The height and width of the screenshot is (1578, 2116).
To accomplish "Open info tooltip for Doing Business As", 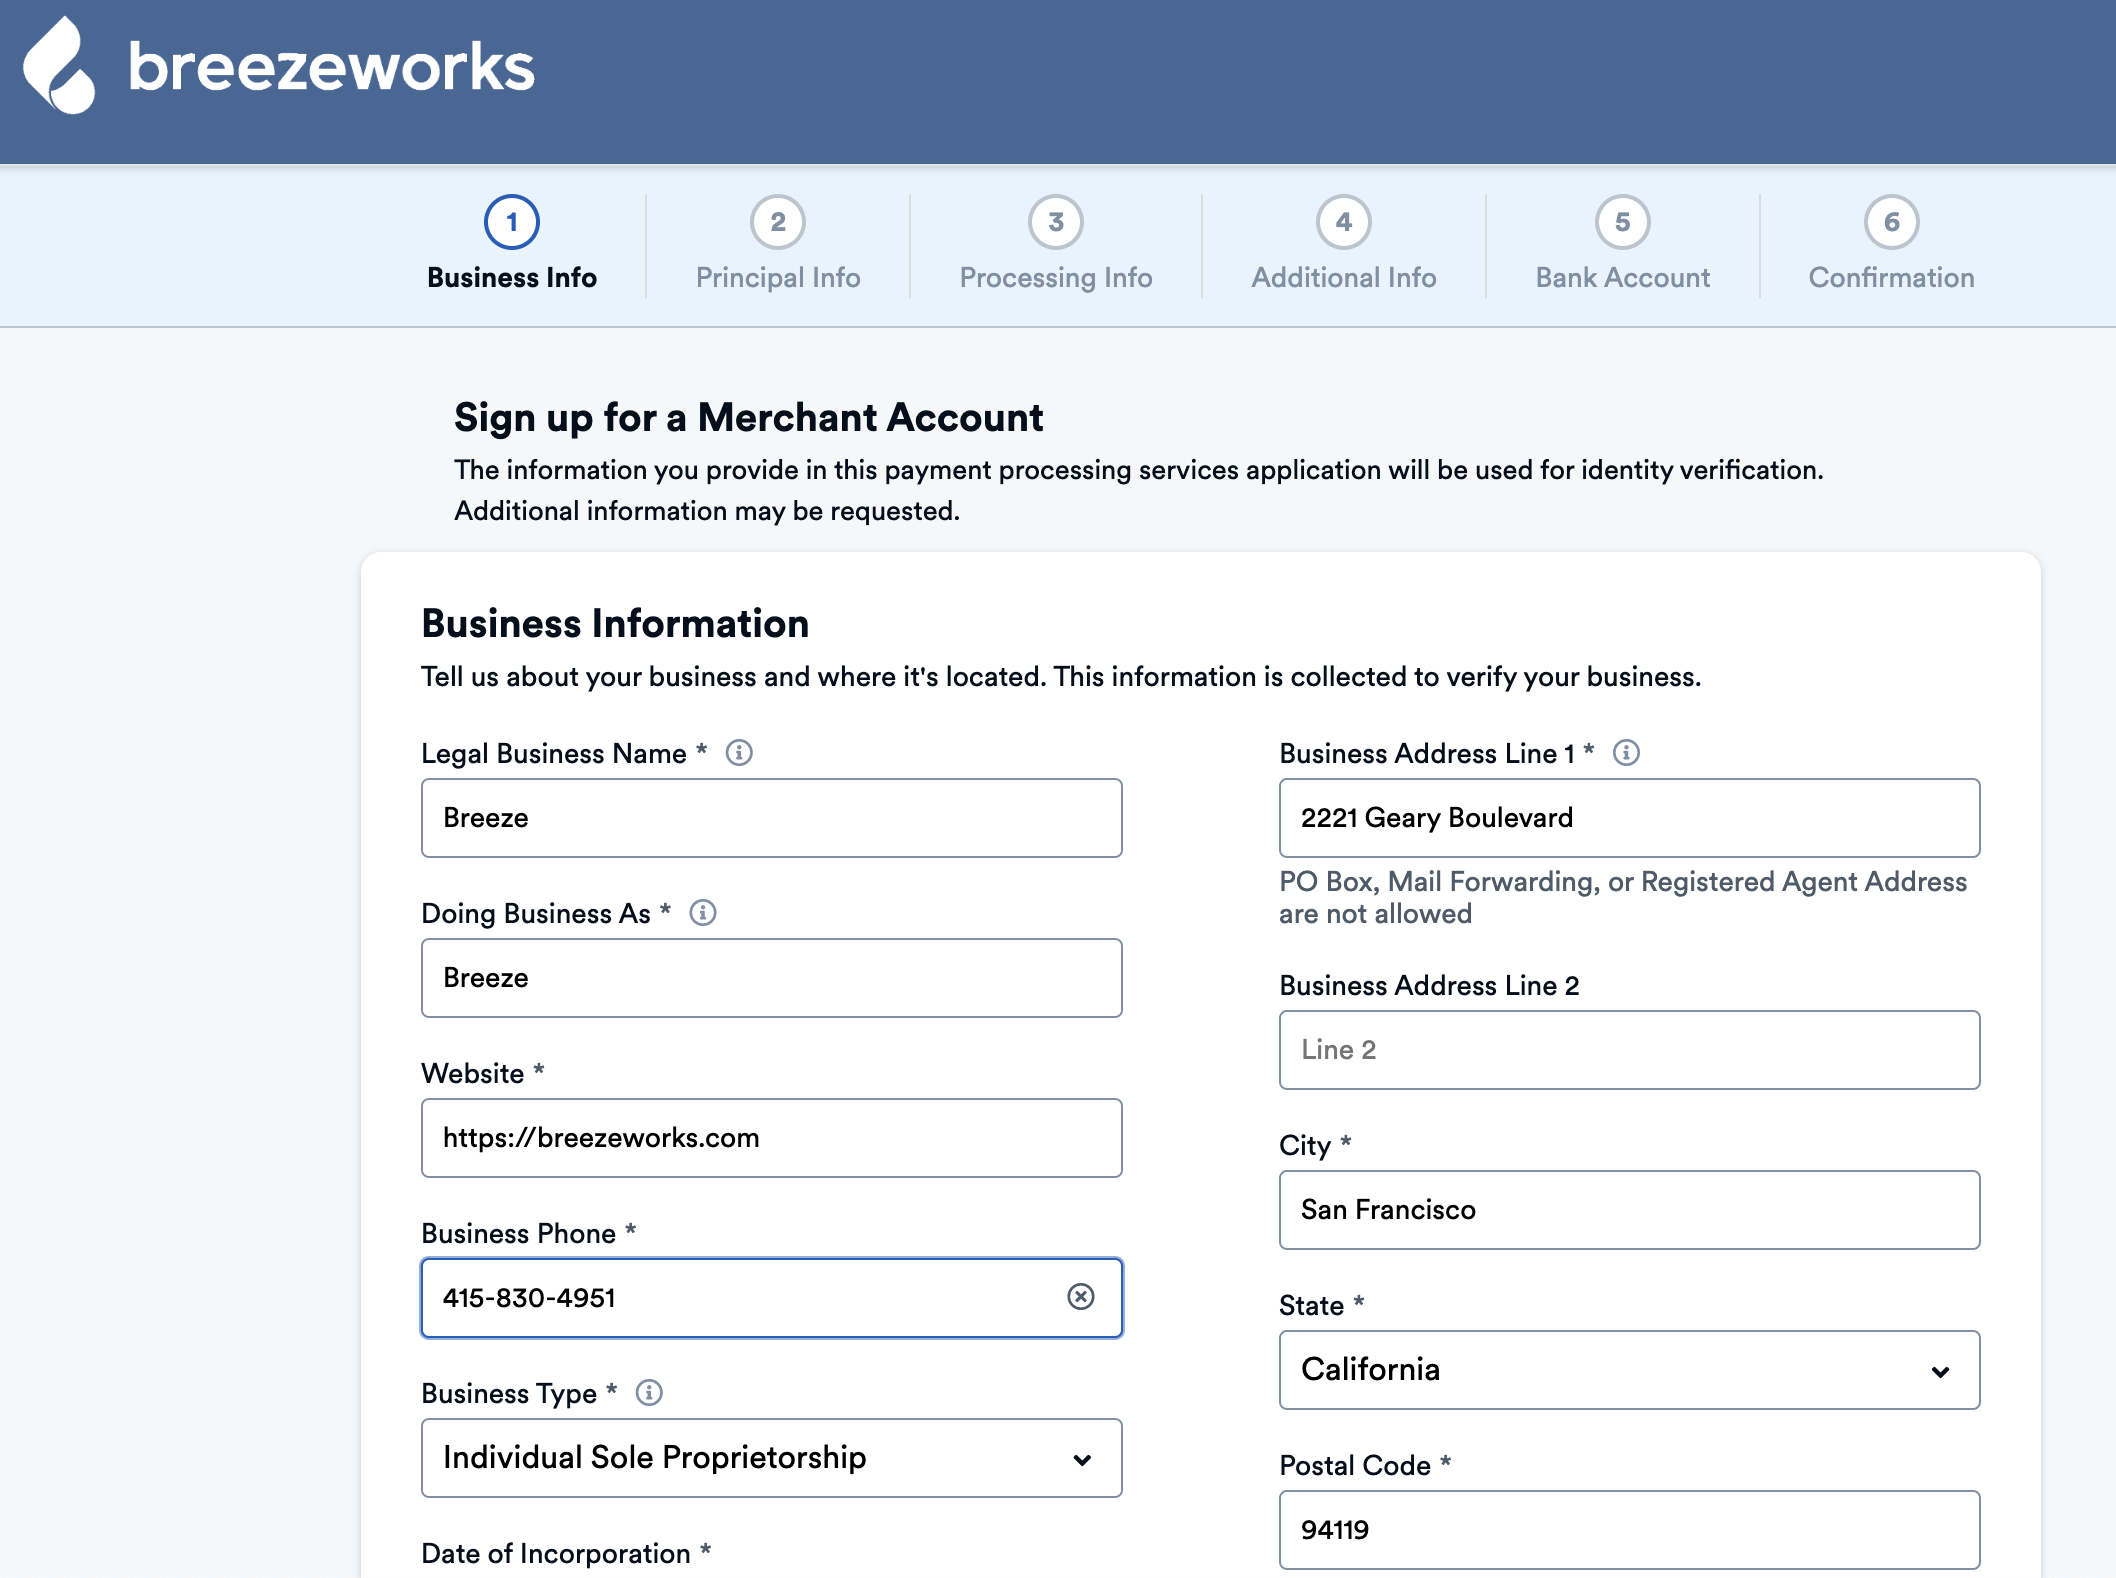I will (x=703, y=912).
